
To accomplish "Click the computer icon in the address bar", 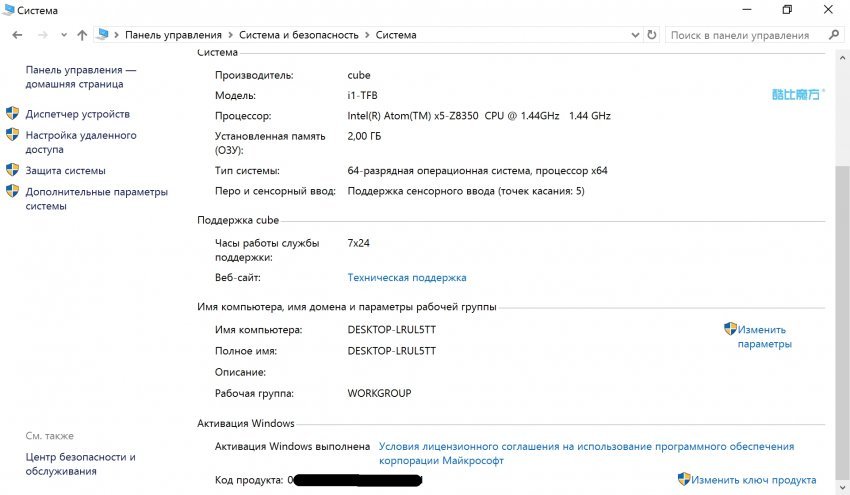I will [102, 35].
